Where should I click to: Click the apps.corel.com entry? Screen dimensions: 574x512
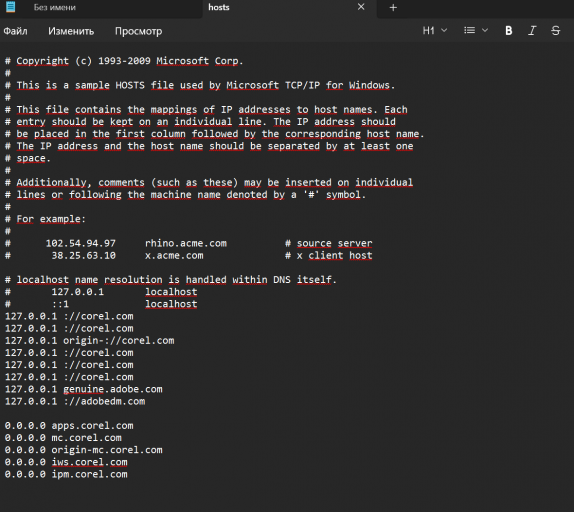pyautogui.click(x=92, y=426)
